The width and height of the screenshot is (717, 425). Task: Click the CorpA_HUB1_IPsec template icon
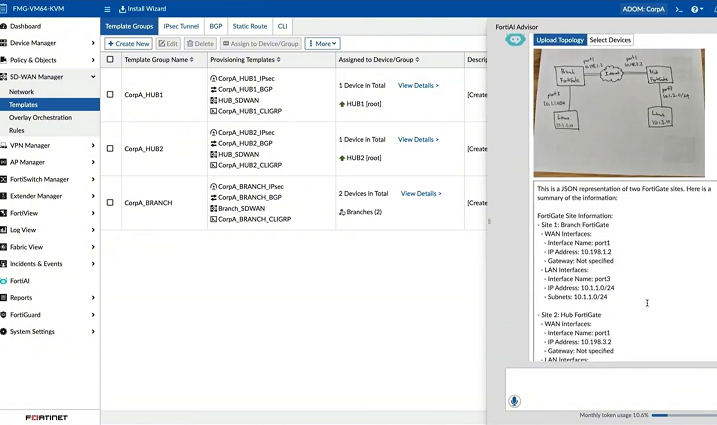coord(214,78)
